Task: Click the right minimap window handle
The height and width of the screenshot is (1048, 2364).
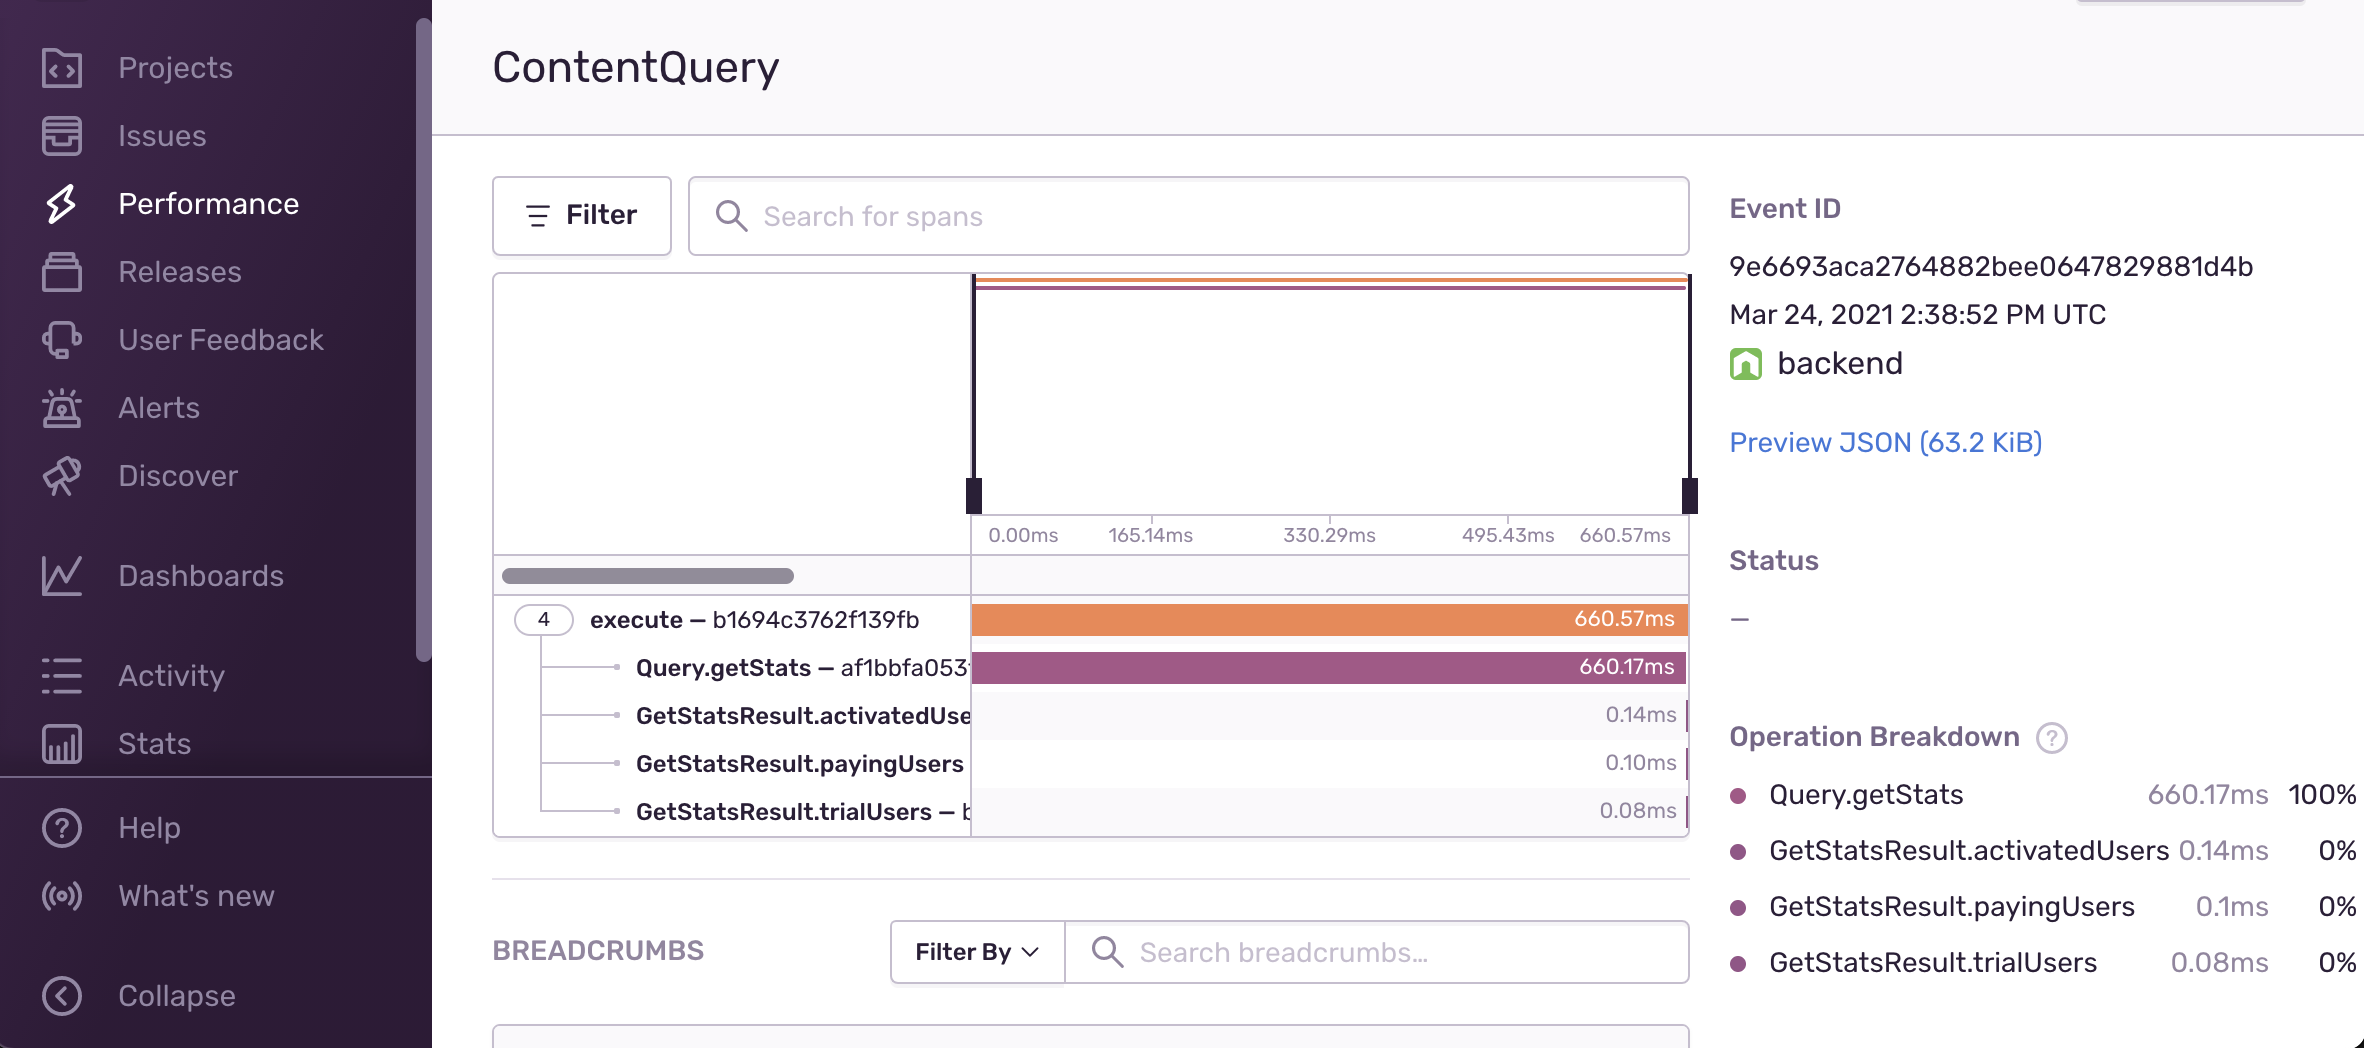Action: pos(1690,495)
